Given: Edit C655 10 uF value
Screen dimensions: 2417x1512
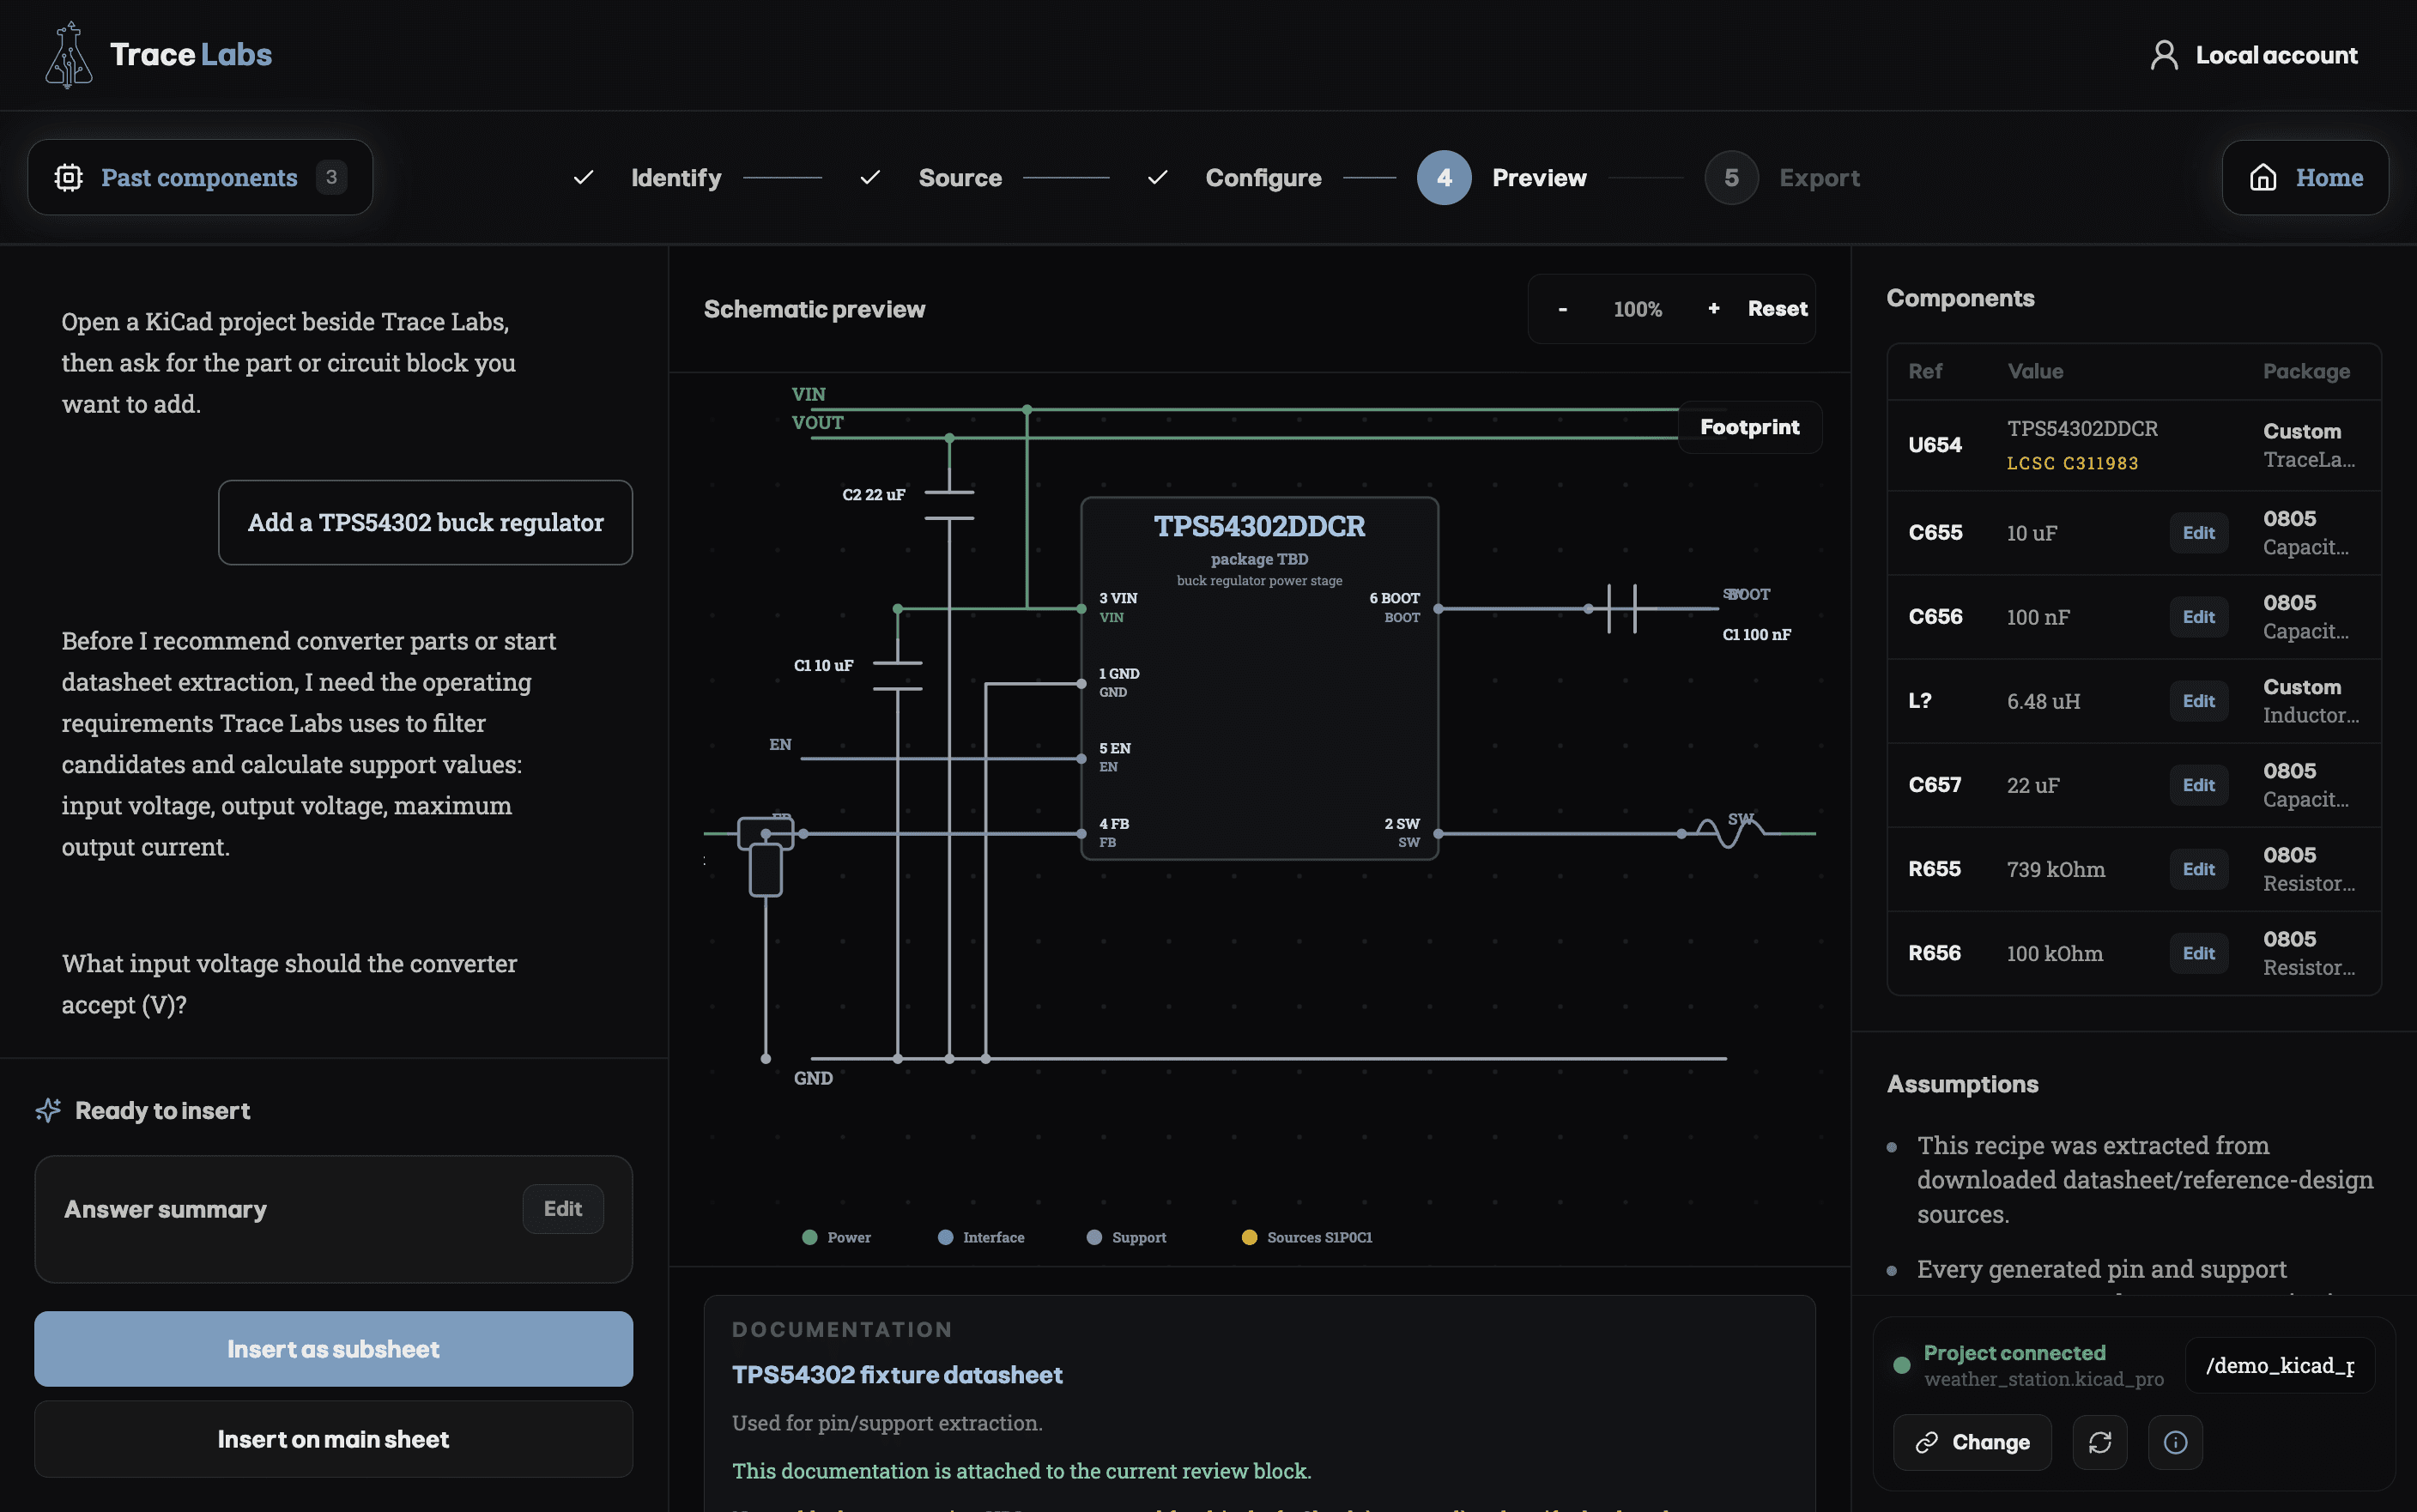Looking at the screenshot, I should 2198,533.
